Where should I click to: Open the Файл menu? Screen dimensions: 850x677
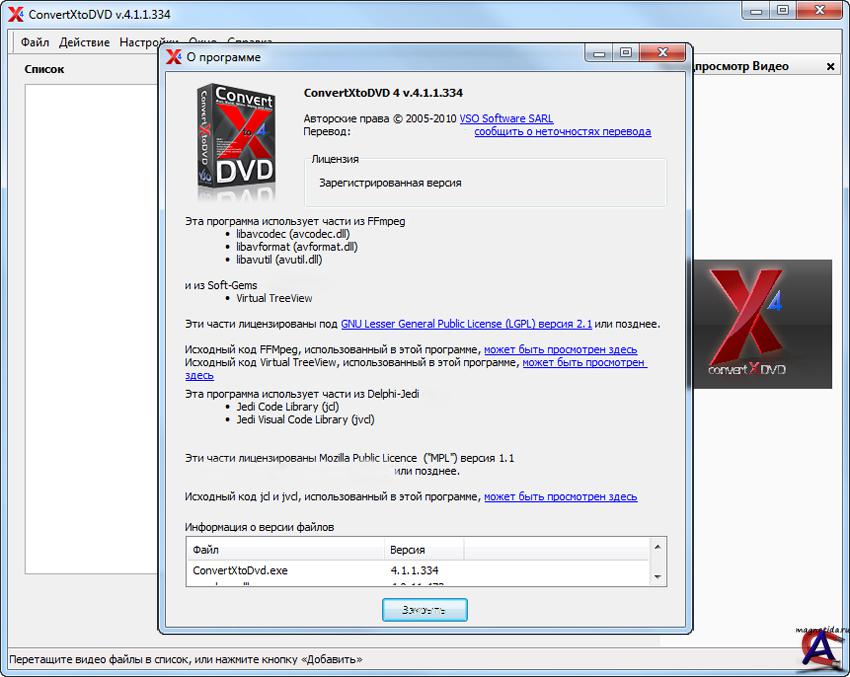tap(34, 43)
